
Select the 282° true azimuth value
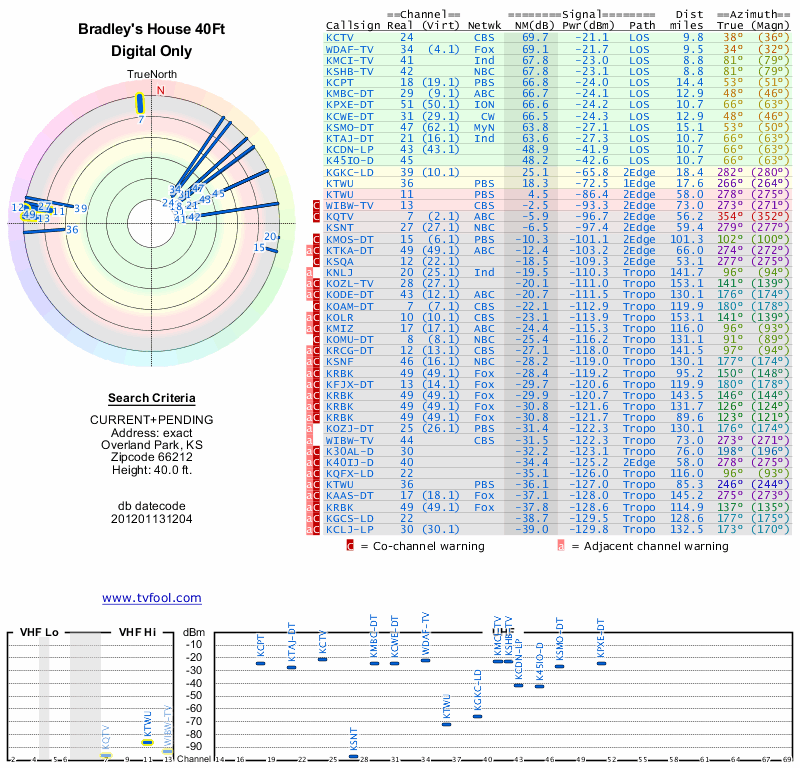730,172
